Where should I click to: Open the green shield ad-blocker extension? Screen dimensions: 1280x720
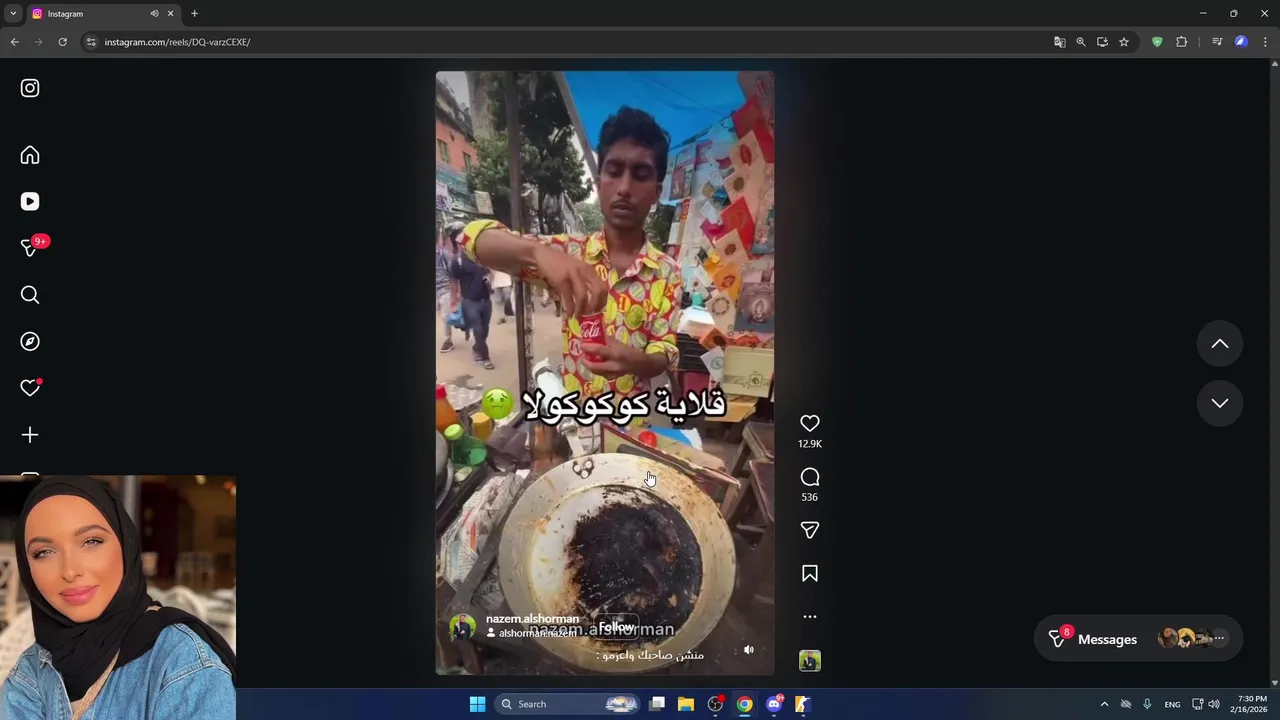click(x=1157, y=42)
